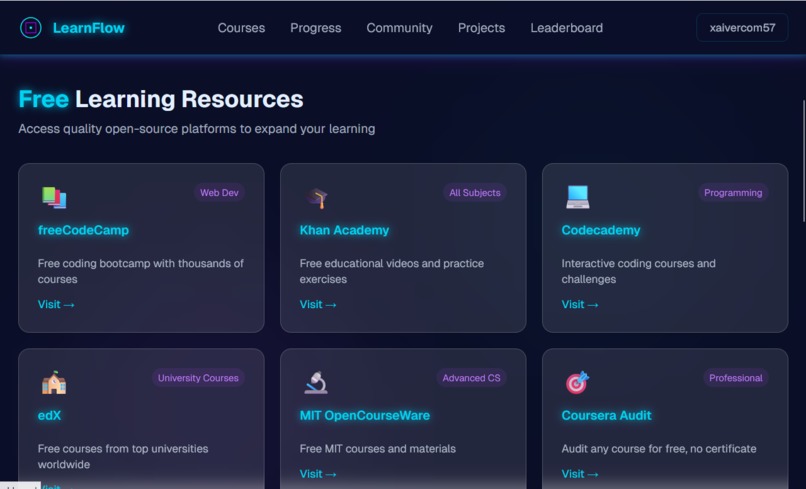The height and width of the screenshot is (489, 806).
Task: Open the Projects nav item
Action: click(x=481, y=28)
